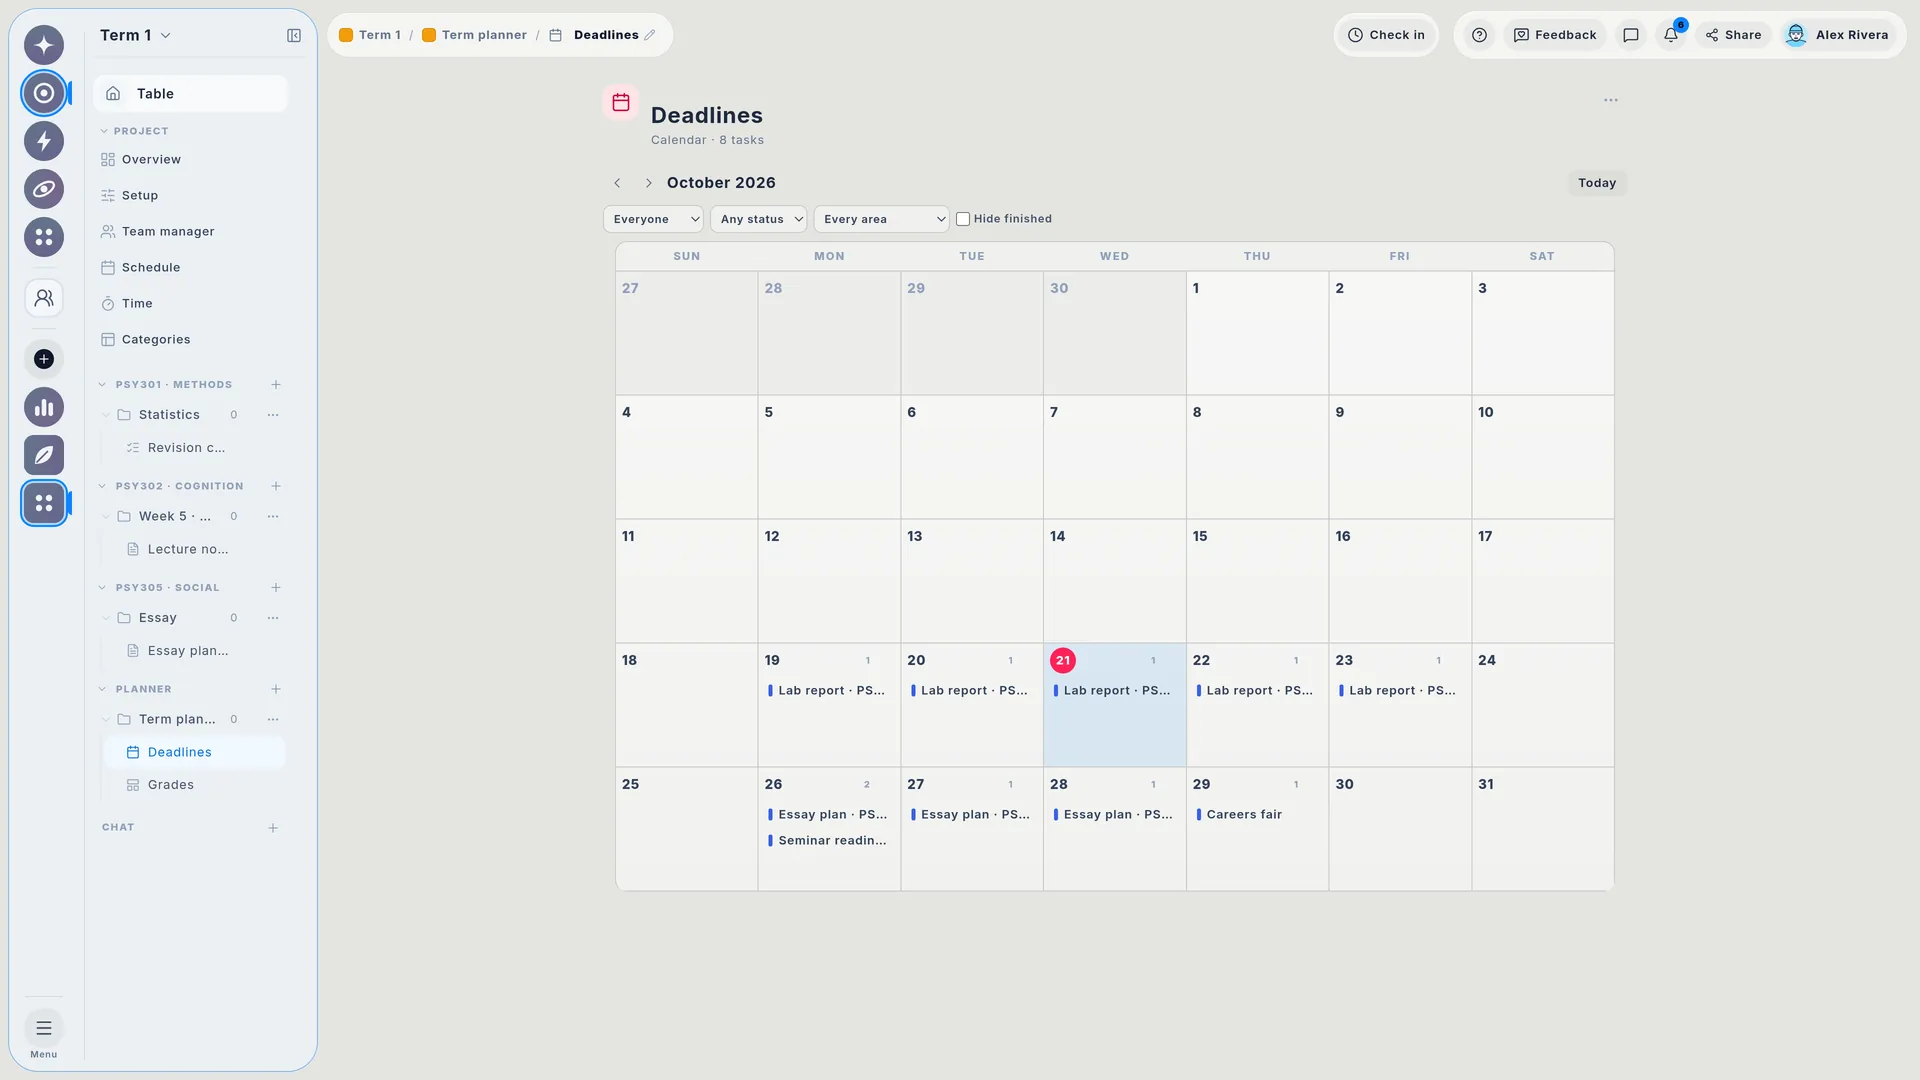Open the Term 1 workspace dropdown
This screenshot has height=1080, width=1920.
(x=136, y=36)
